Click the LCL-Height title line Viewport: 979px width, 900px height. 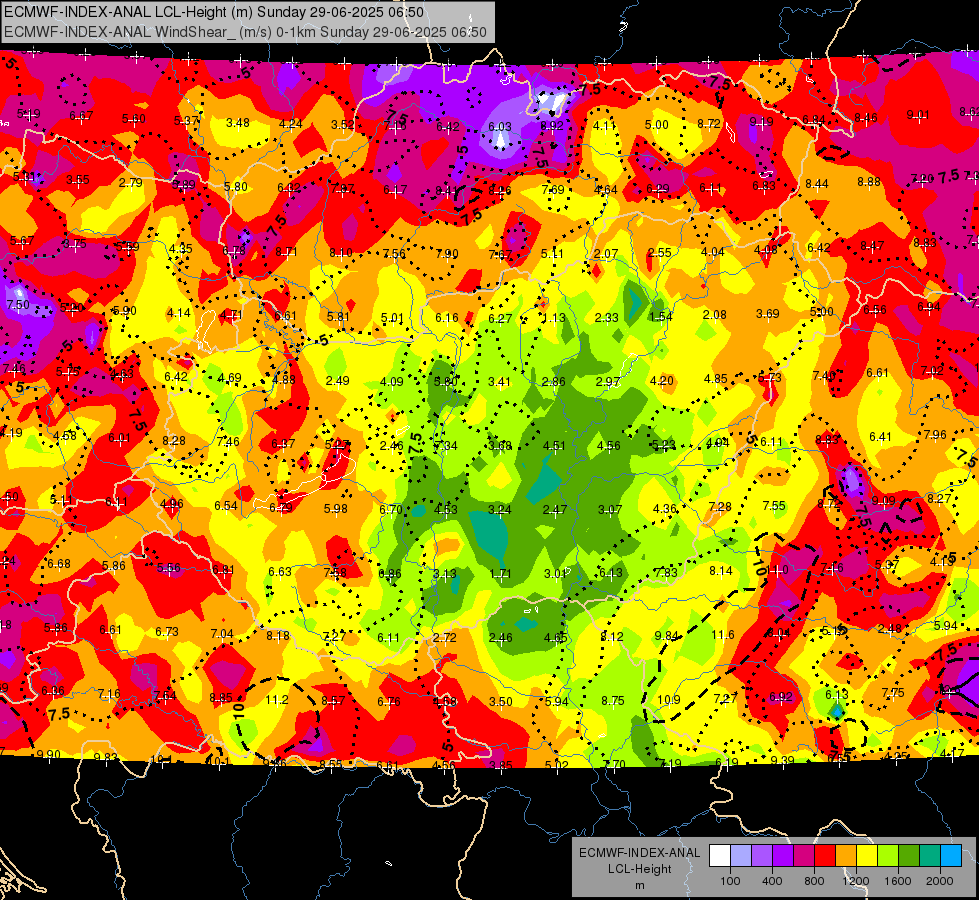tap(214, 12)
